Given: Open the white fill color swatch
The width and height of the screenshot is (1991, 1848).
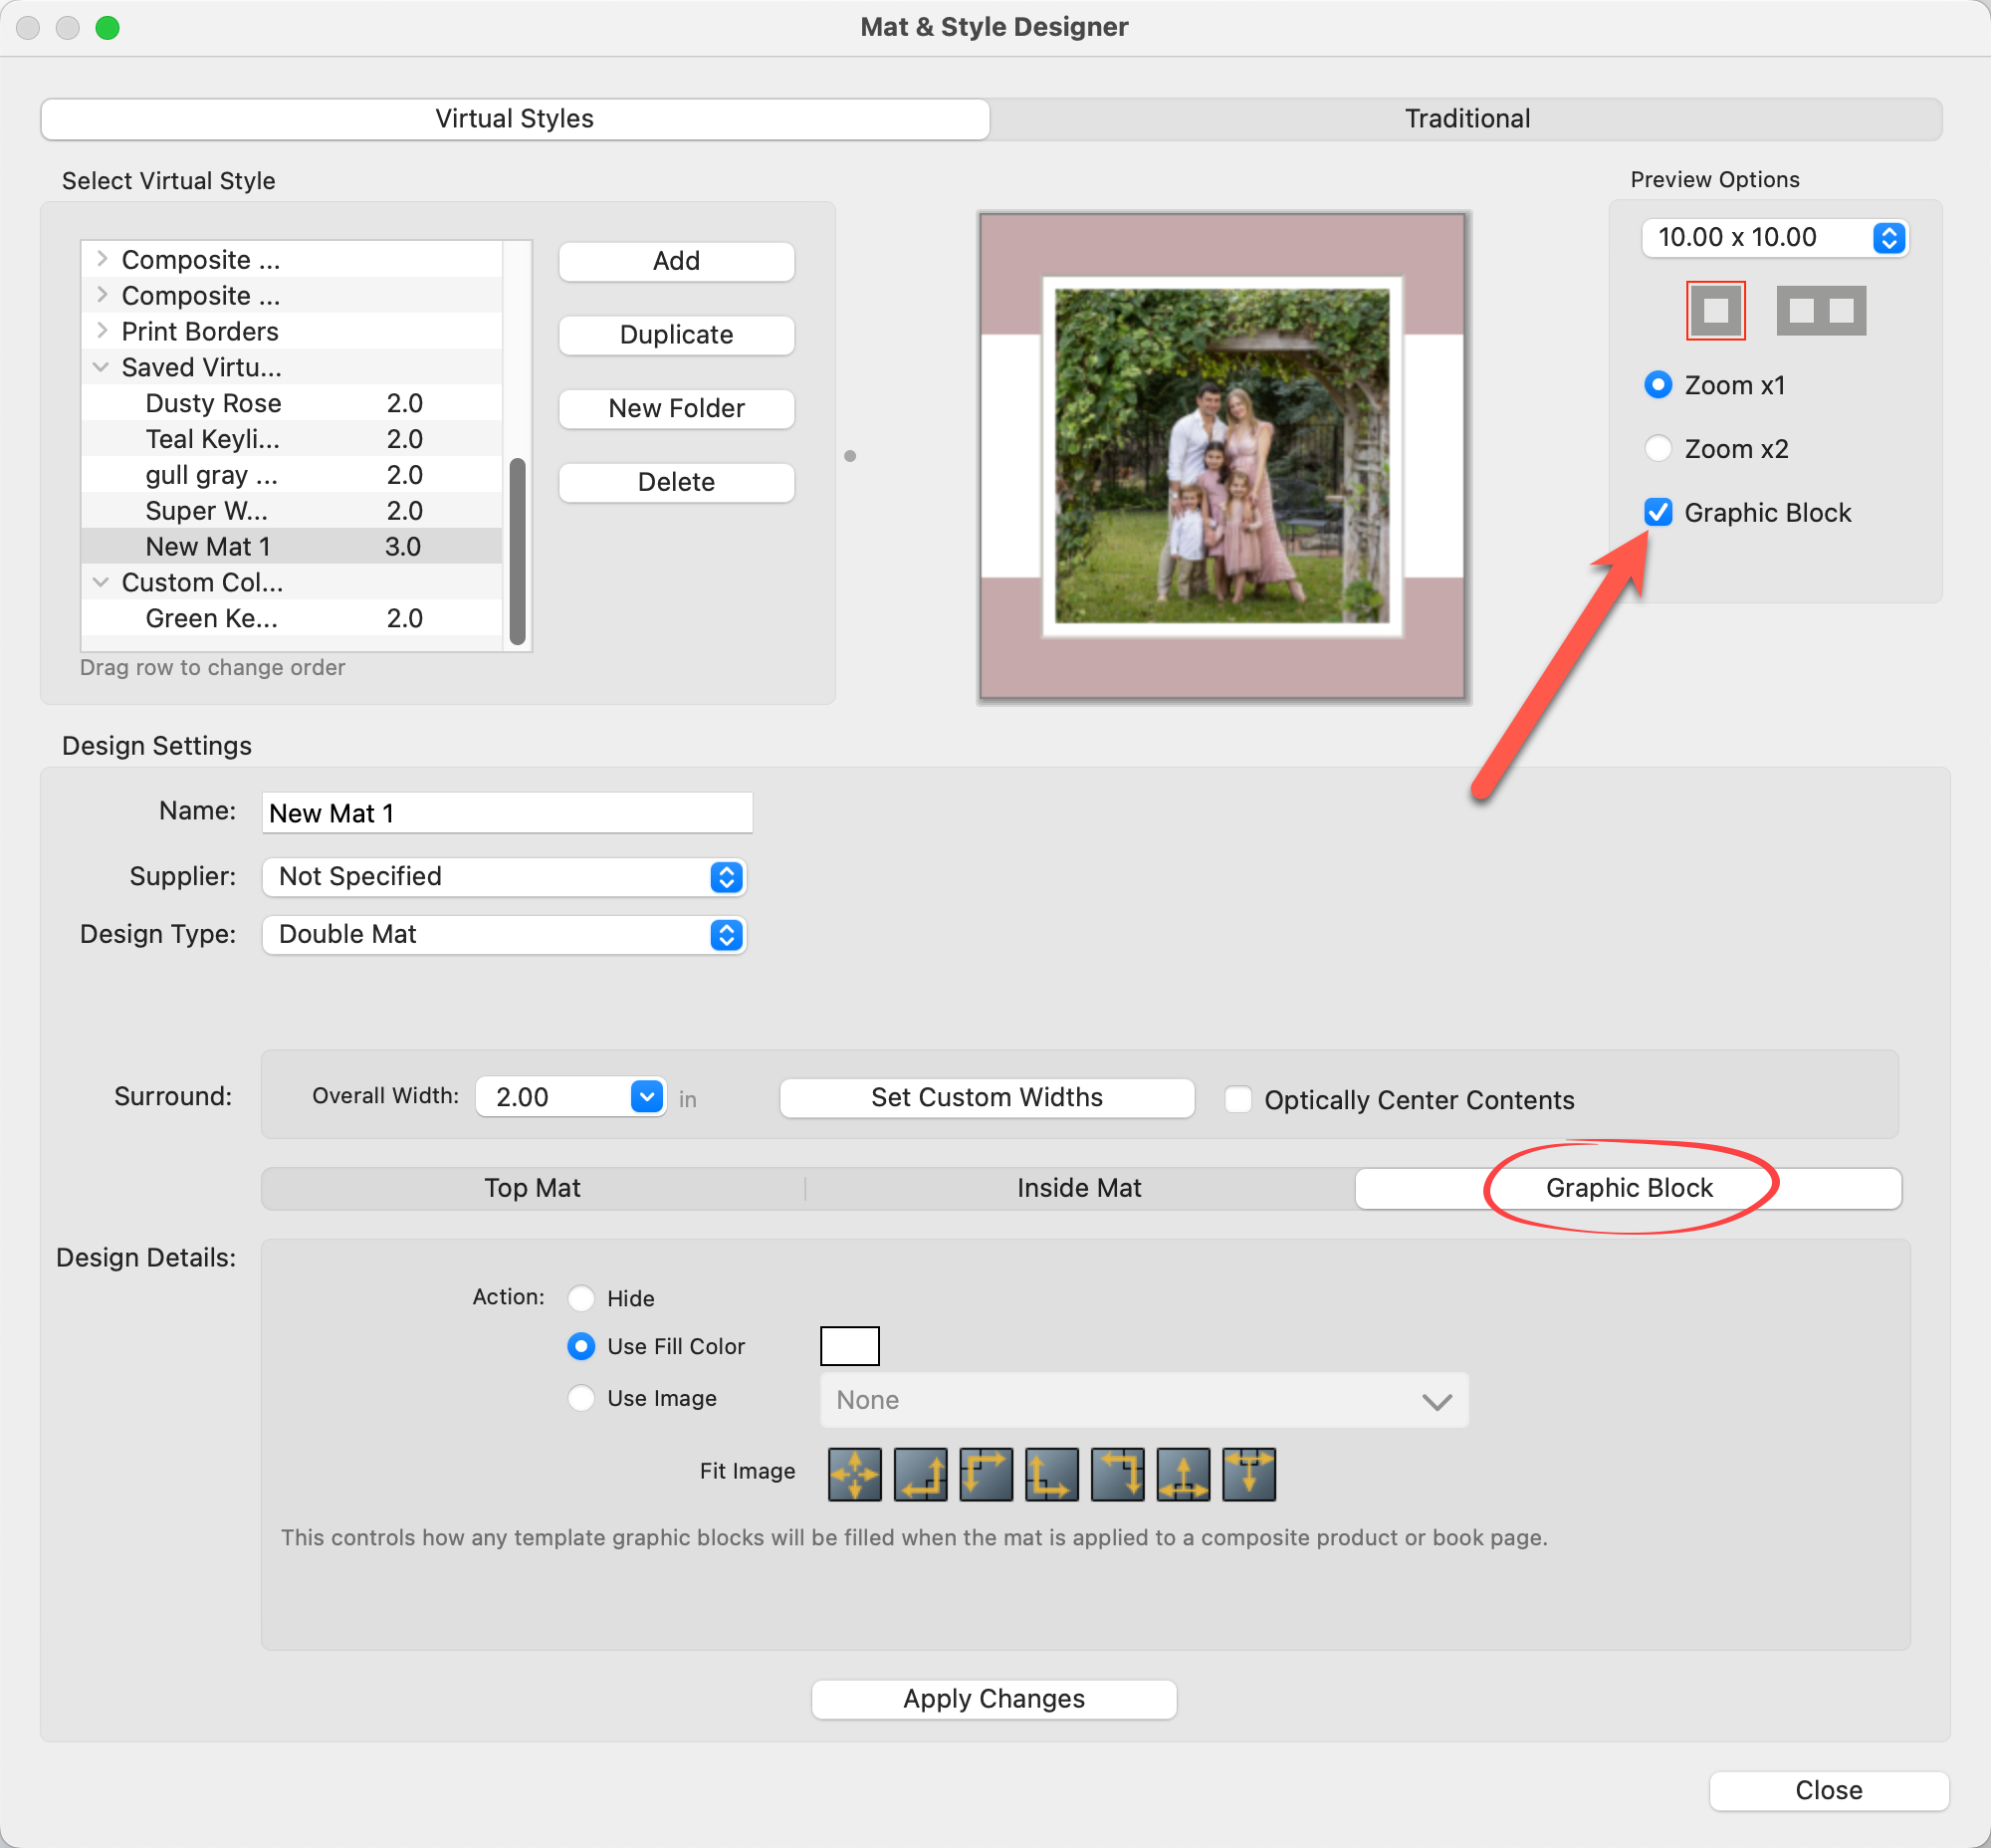Looking at the screenshot, I should click(x=849, y=1345).
